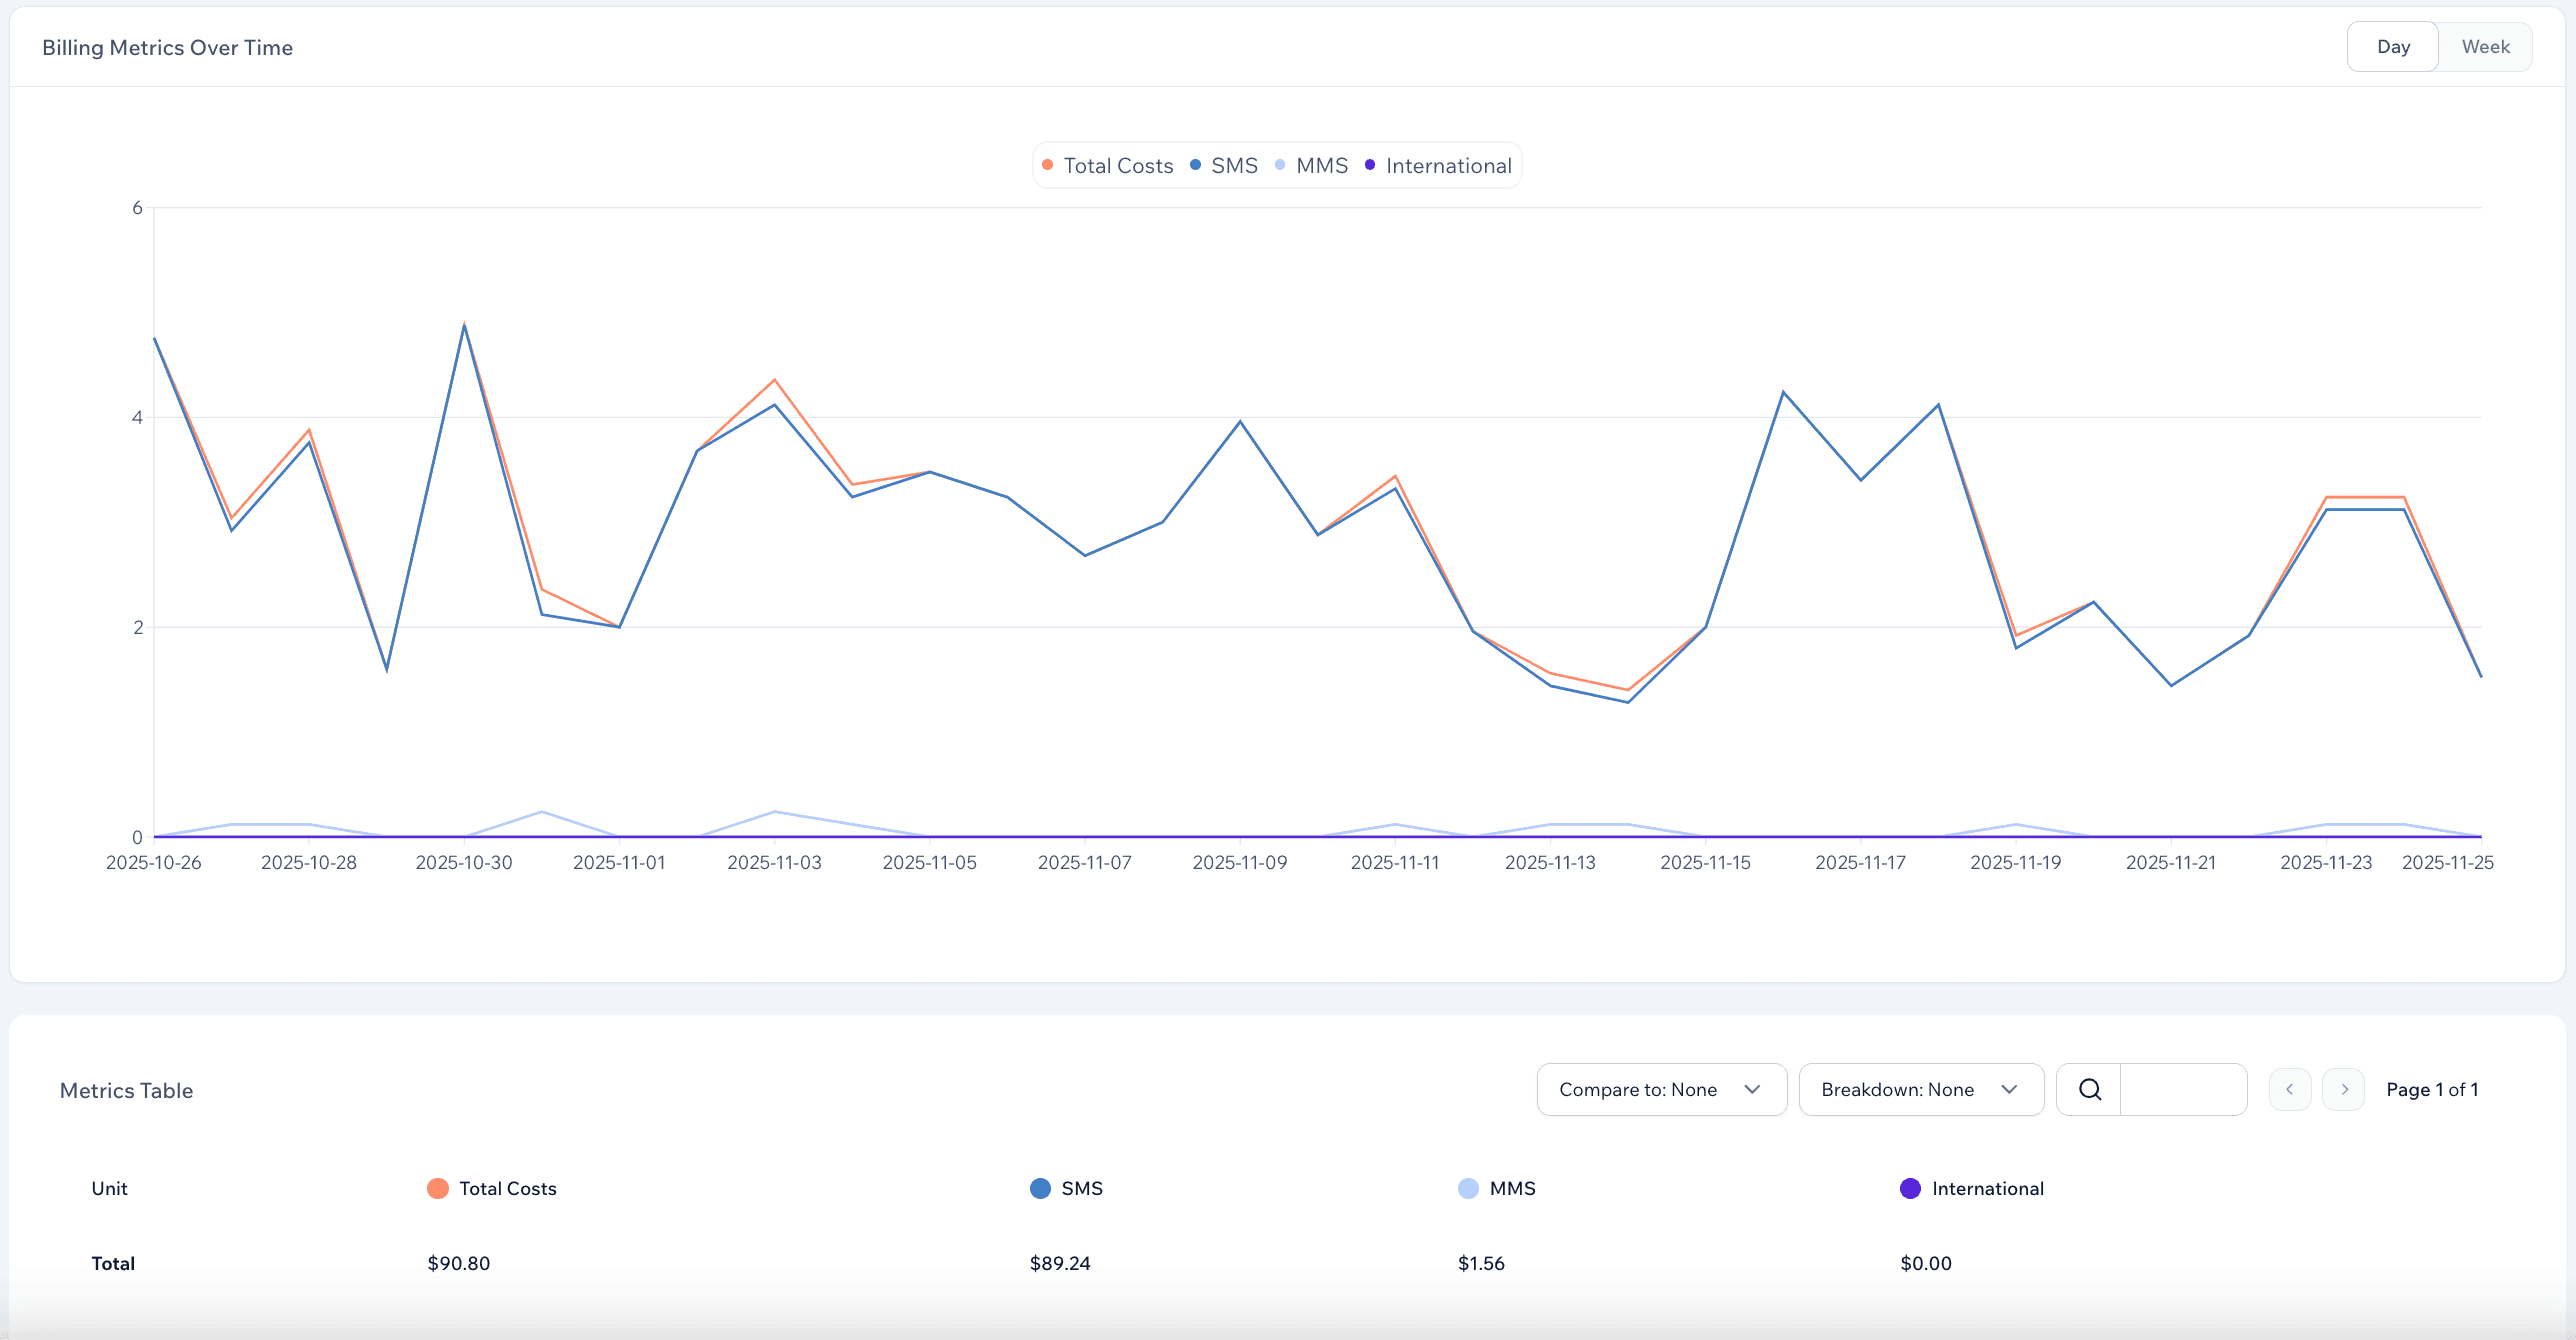This screenshot has width=2576, height=1340.
Task: Click the search magnifier icon
Action: pos(2089,1089)
